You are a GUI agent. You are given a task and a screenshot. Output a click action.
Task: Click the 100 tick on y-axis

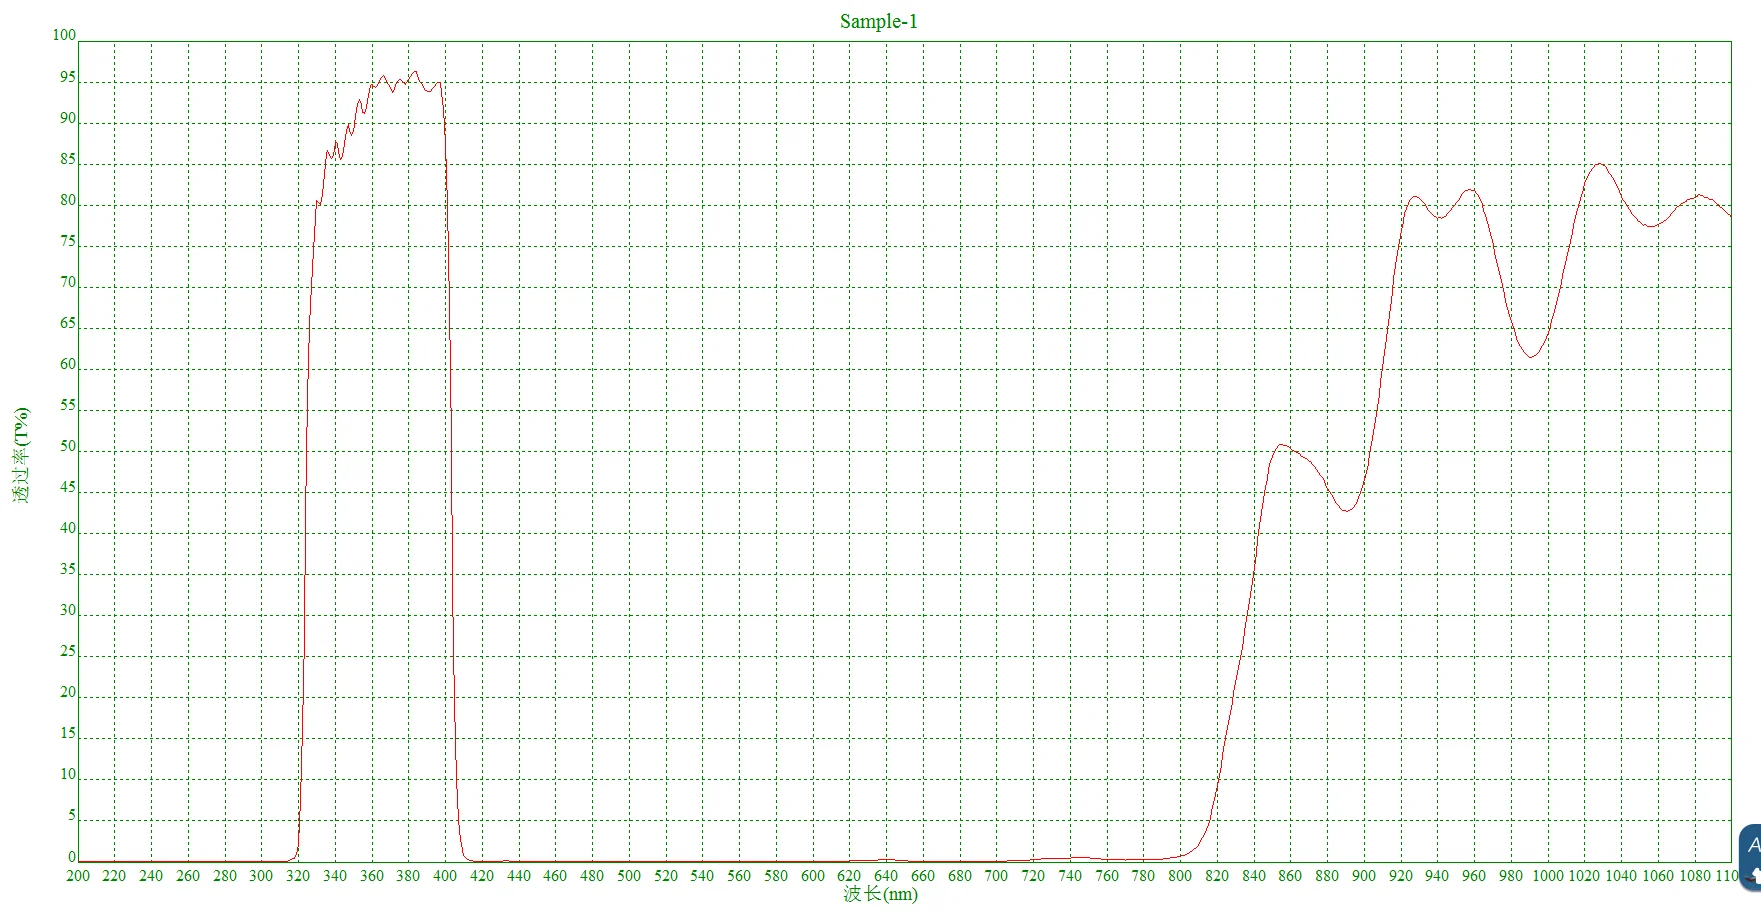pos(64,35)
